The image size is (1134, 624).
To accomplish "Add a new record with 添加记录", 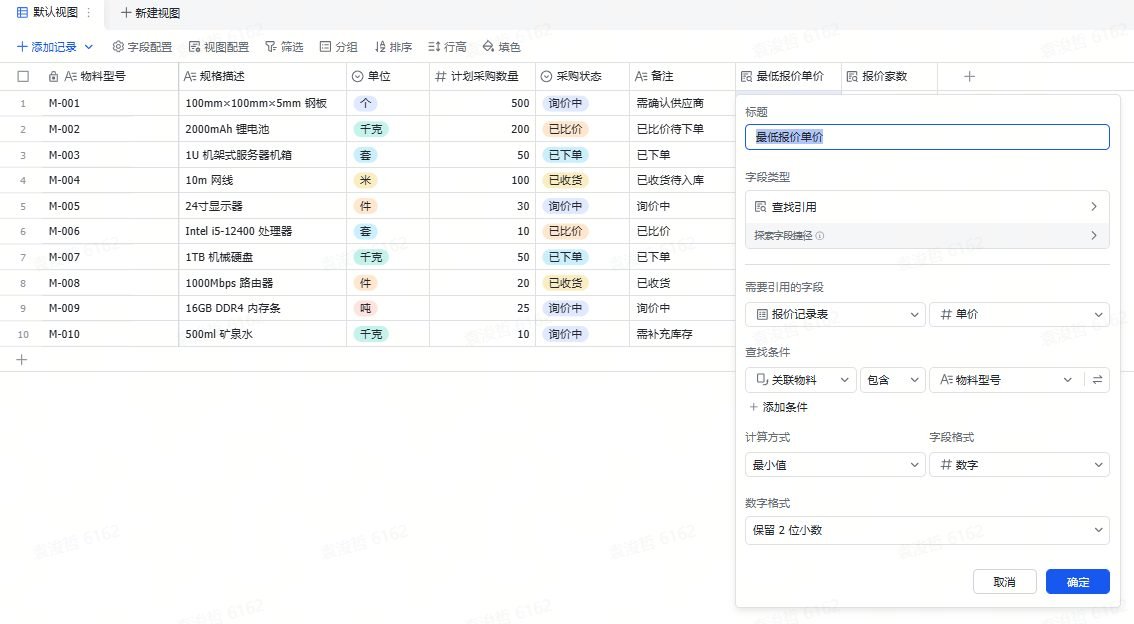I will pyautogui.click(x=46, y=47).
